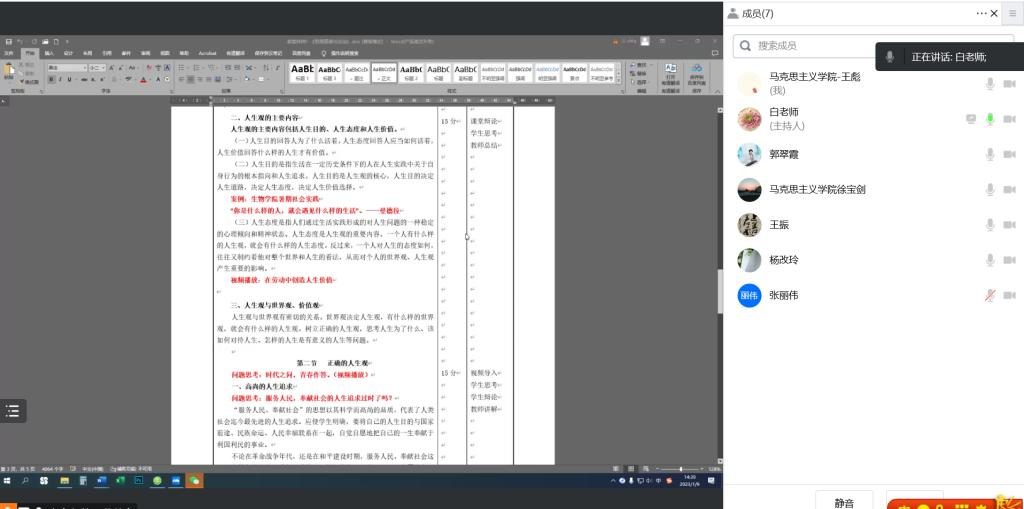
Task: Click the floating list icon at left edge
Action: pos(12,410)
